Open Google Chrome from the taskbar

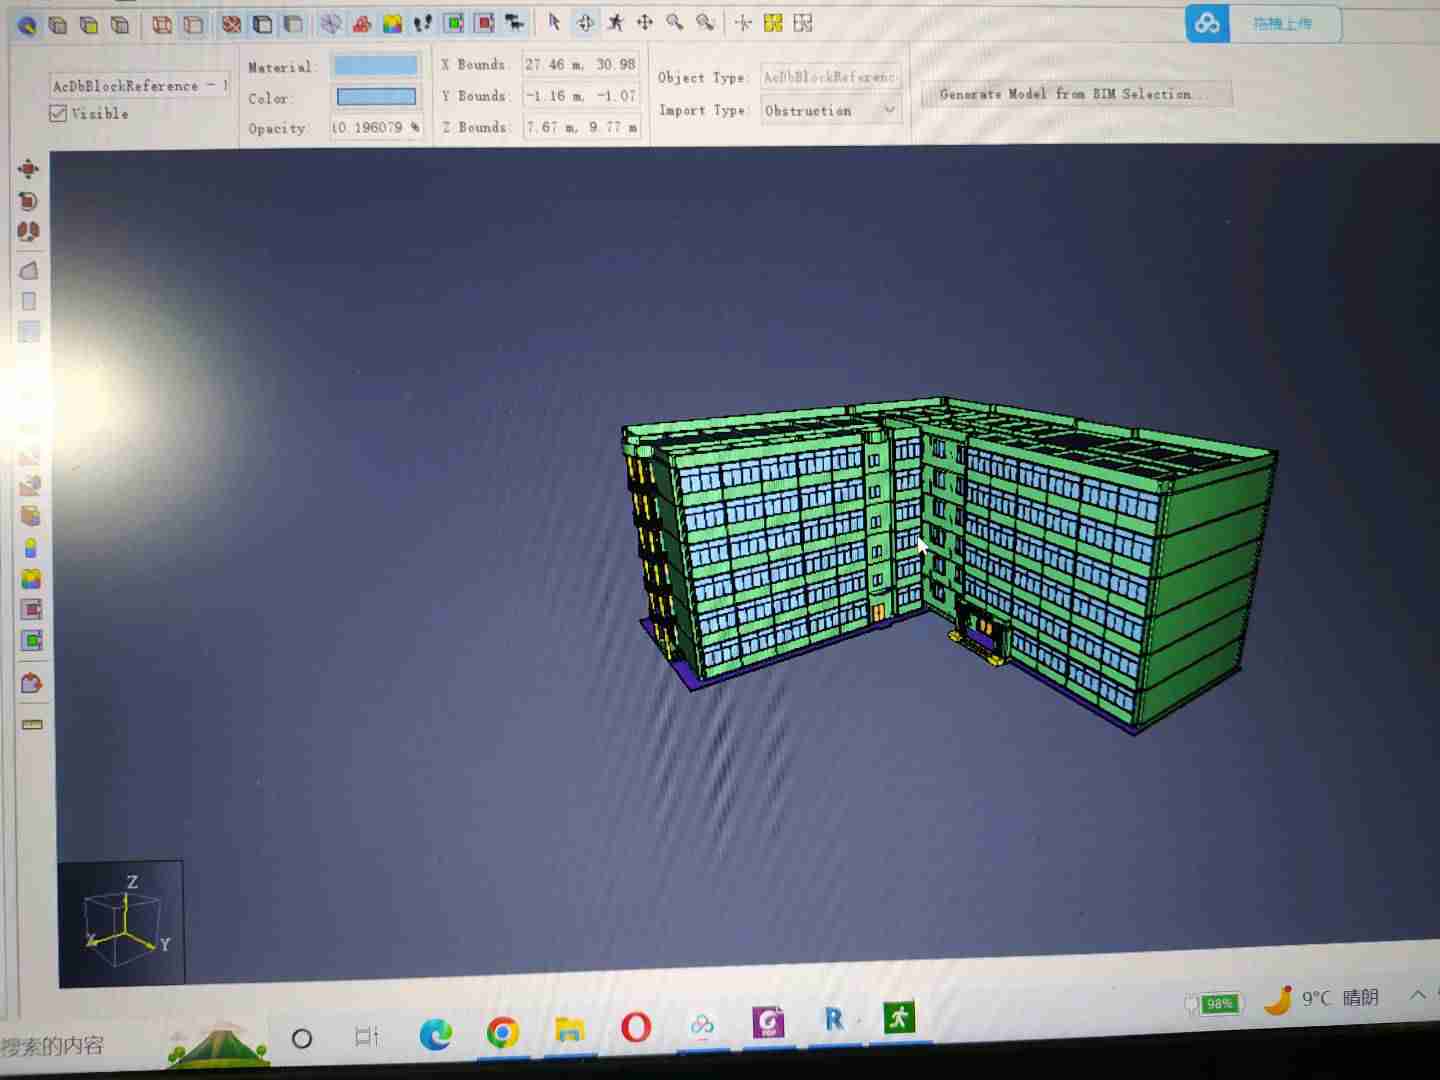[502, 1032]
